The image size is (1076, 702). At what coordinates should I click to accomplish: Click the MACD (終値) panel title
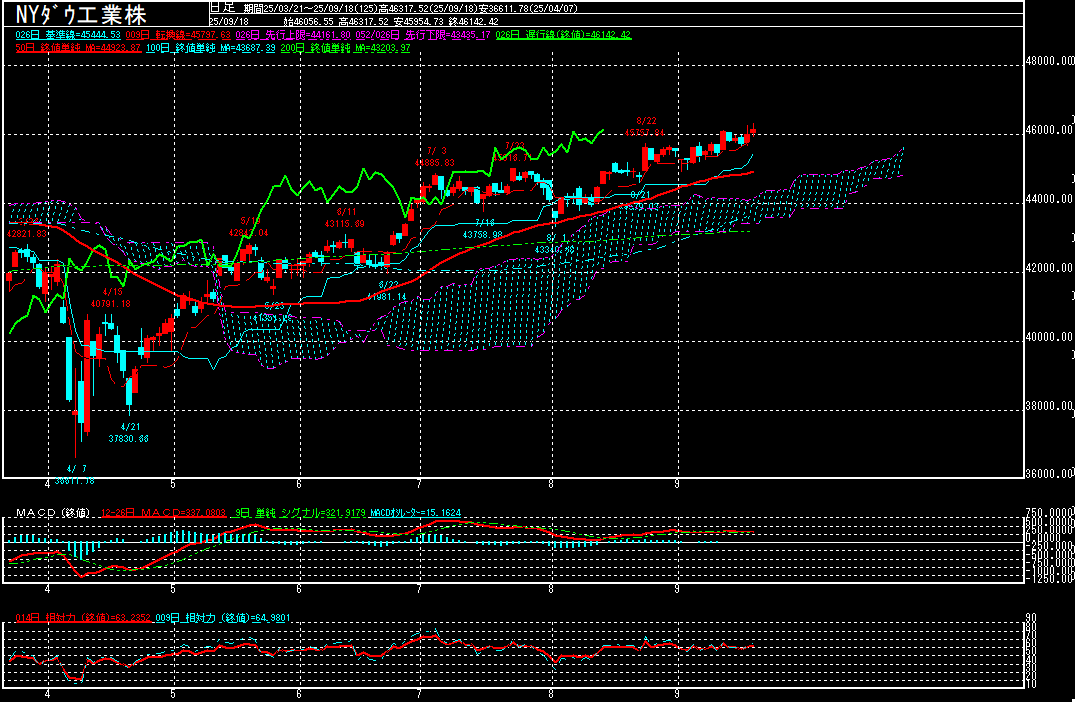tap(48, 513)
